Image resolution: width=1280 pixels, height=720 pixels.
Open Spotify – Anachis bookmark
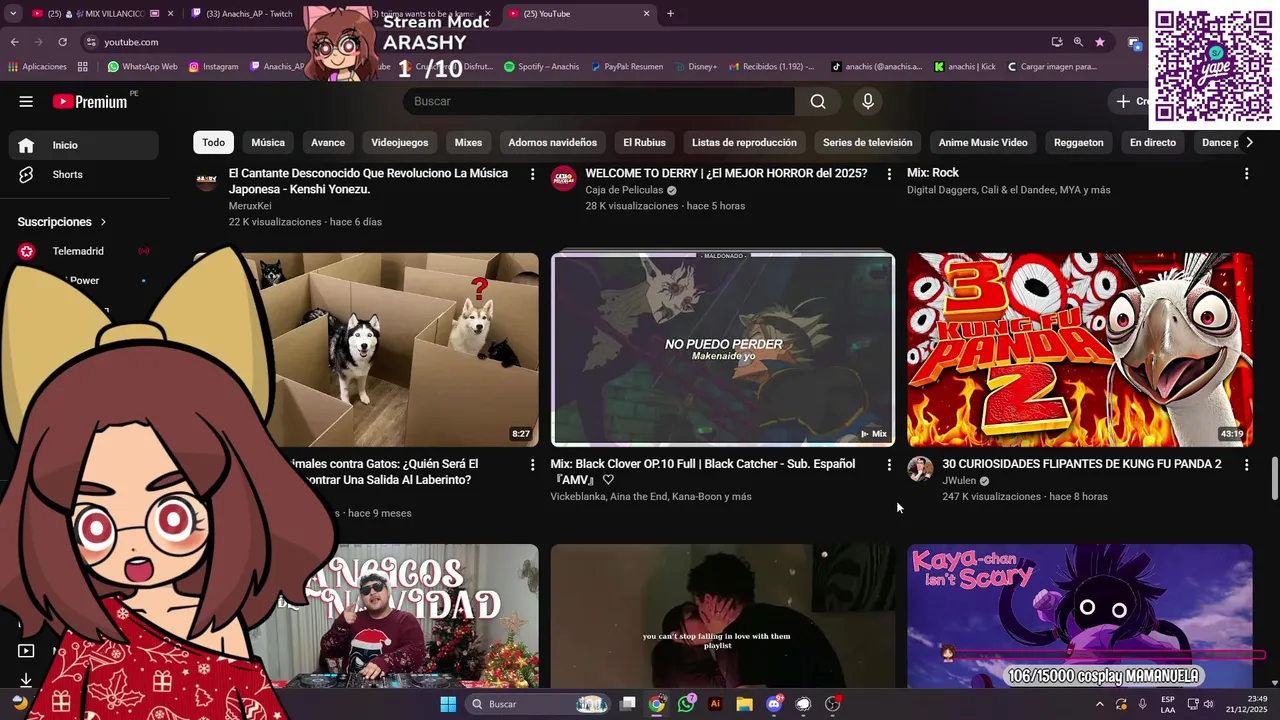541,67
